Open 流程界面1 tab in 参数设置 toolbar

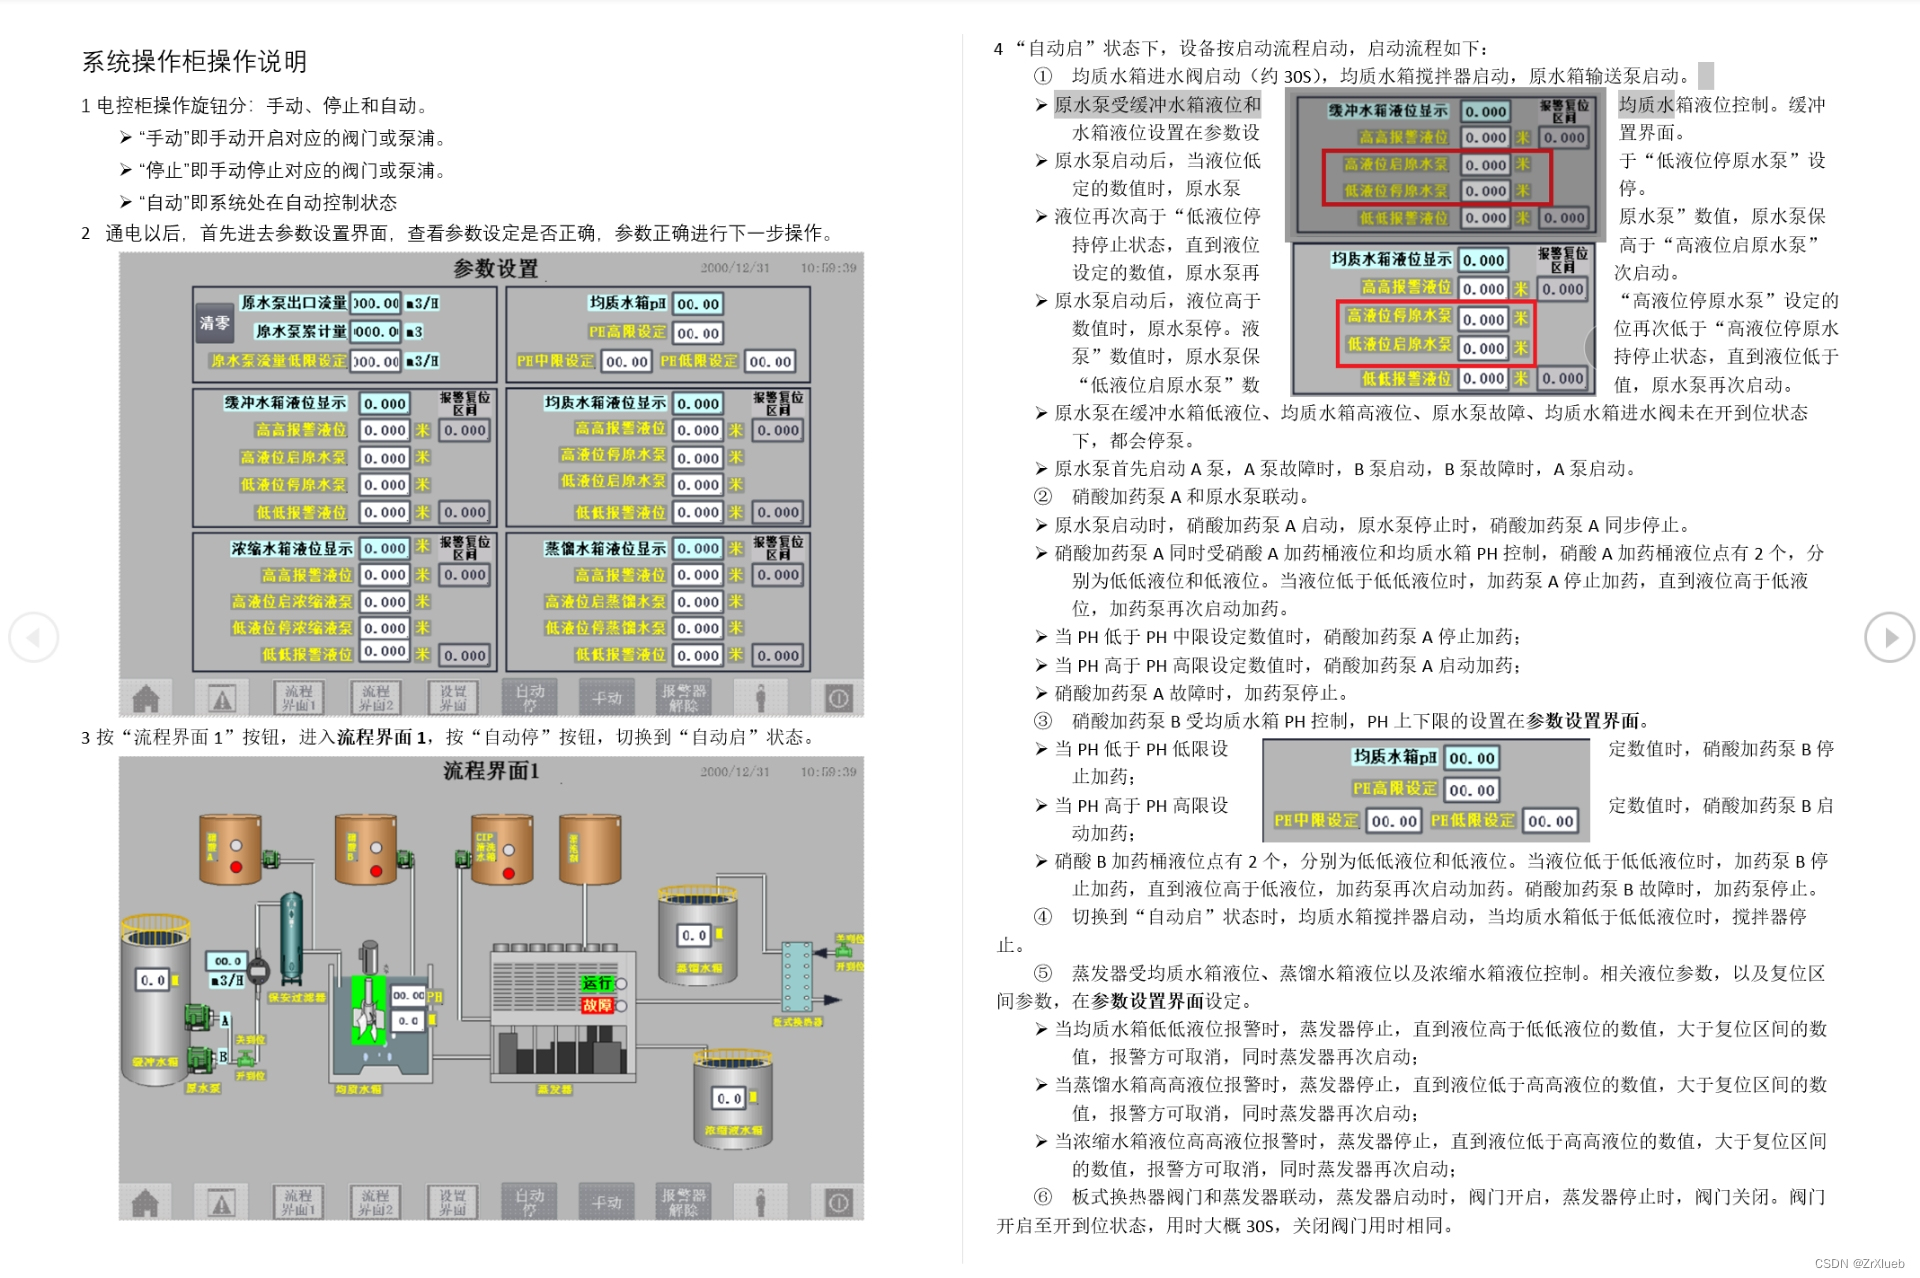tap(298, 698)
